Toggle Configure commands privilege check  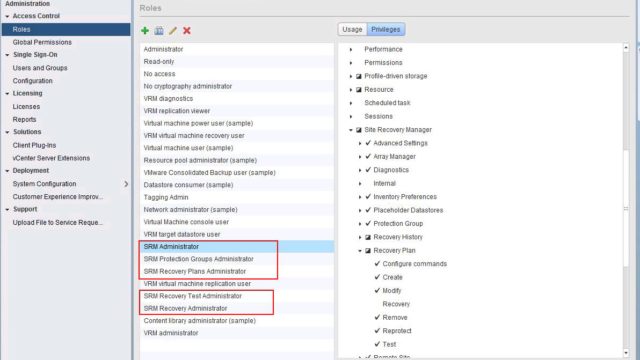tap(377, 264)
